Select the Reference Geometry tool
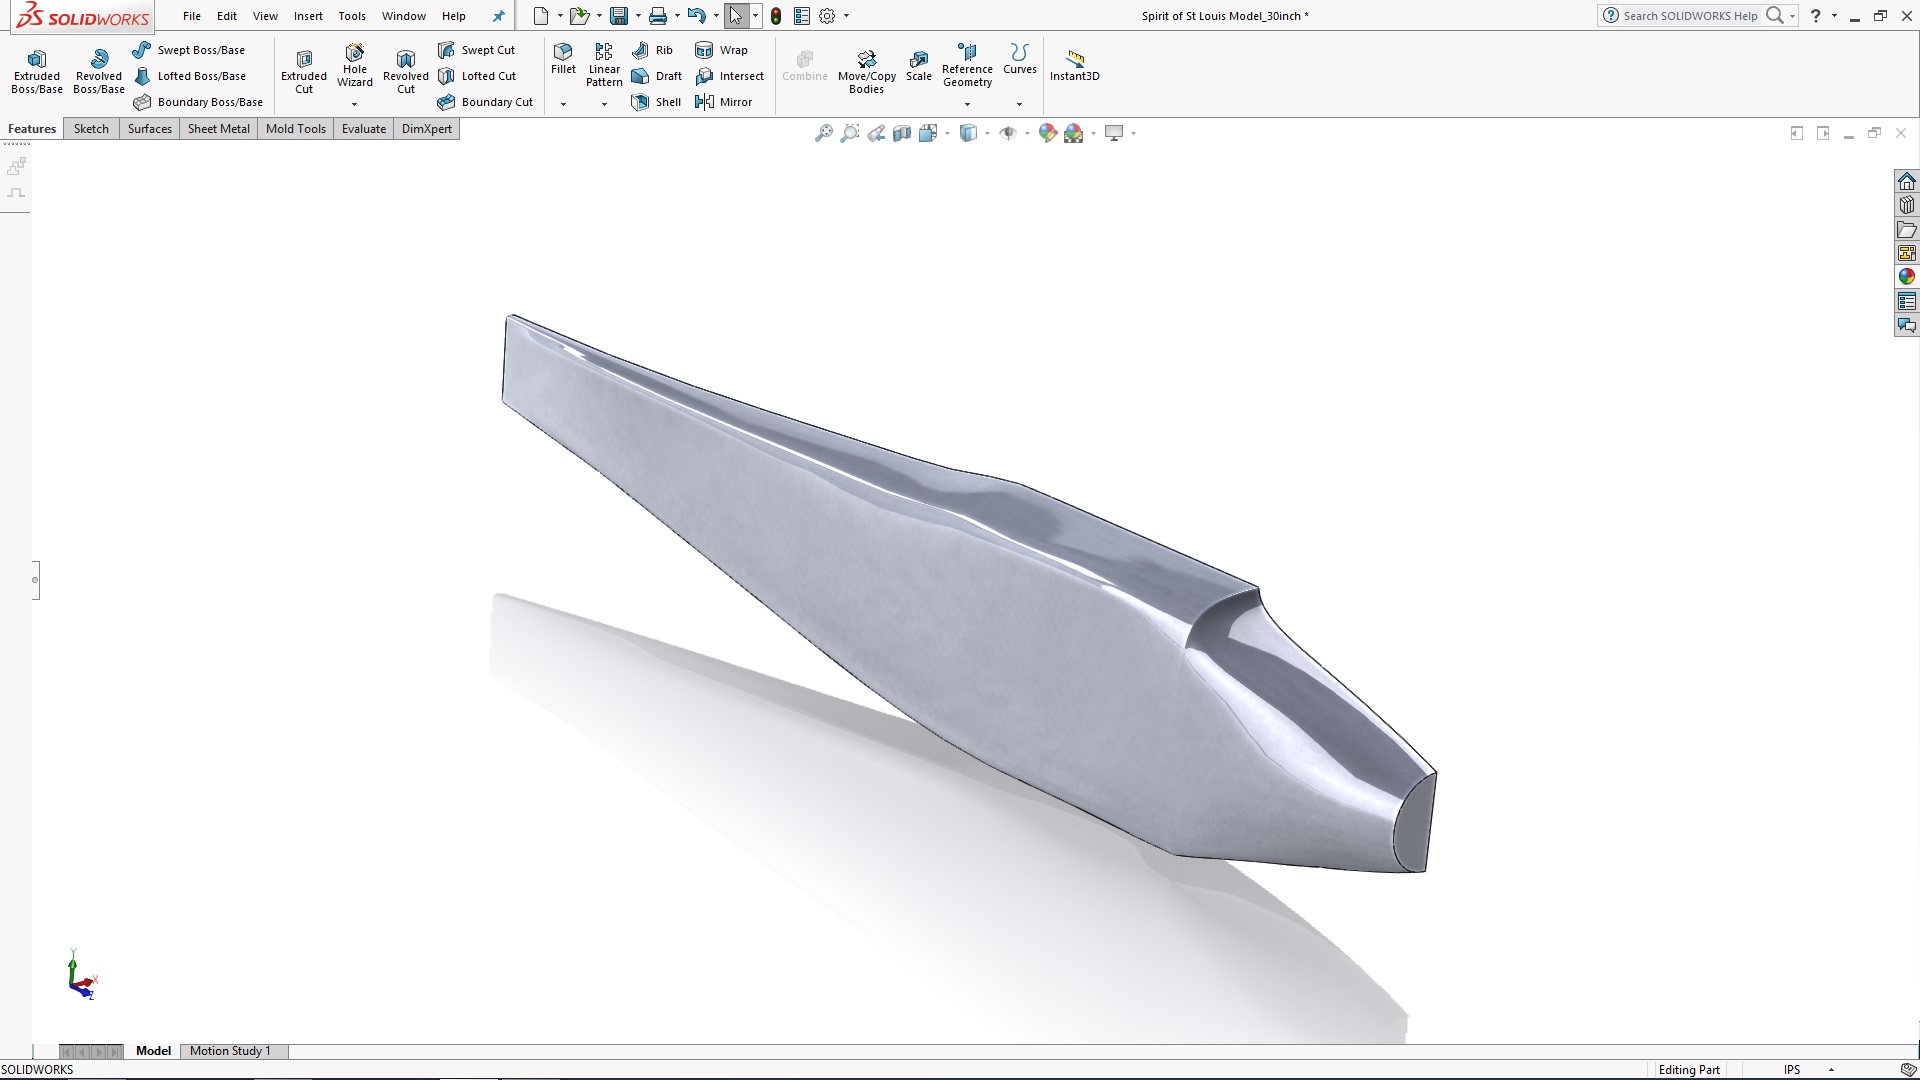 pyautogui.click(x=966, y=67)
